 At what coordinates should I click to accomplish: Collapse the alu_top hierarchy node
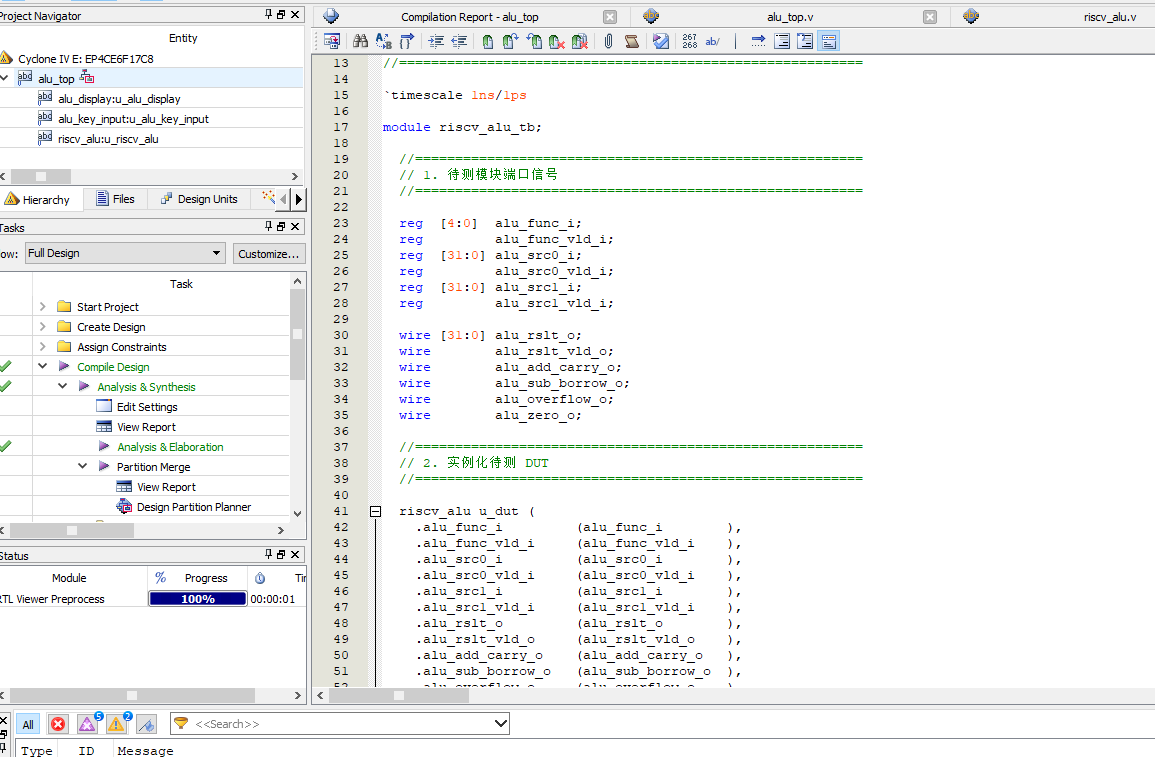(x=4, y=78)
